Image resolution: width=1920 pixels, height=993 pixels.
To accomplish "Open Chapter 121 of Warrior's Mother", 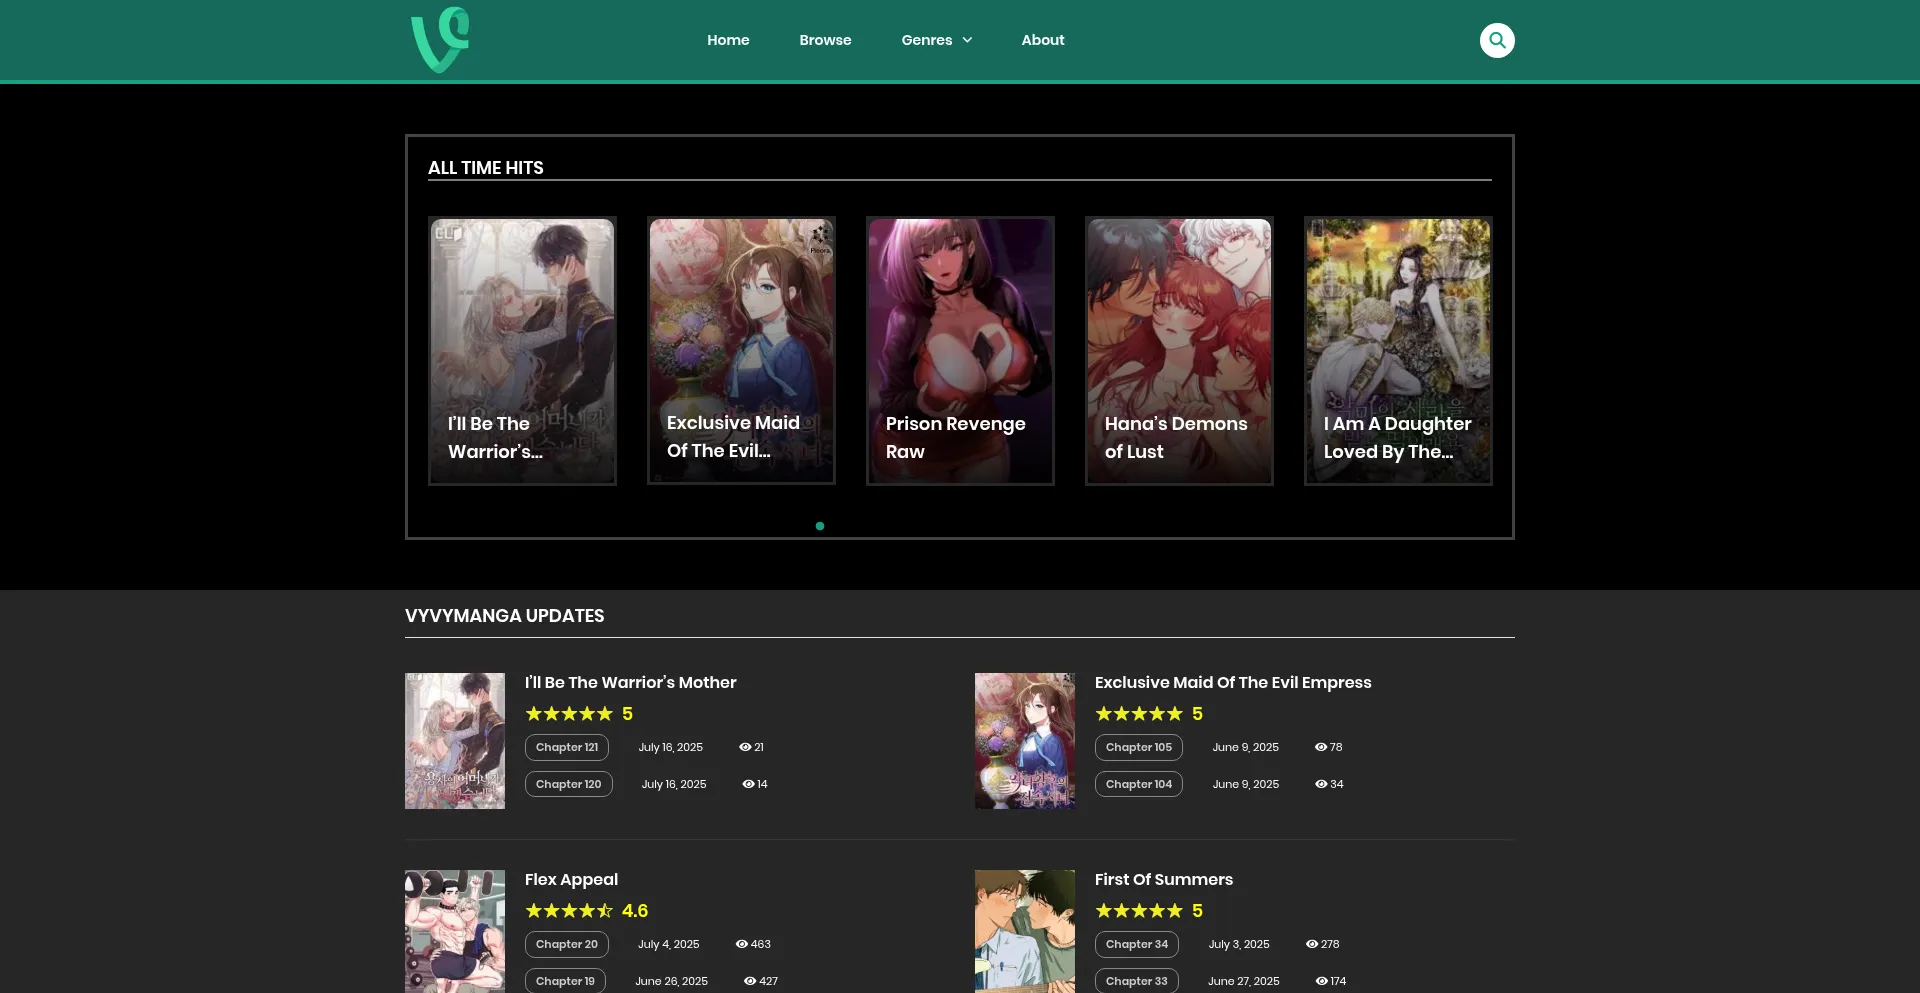I will coord(567,747).
